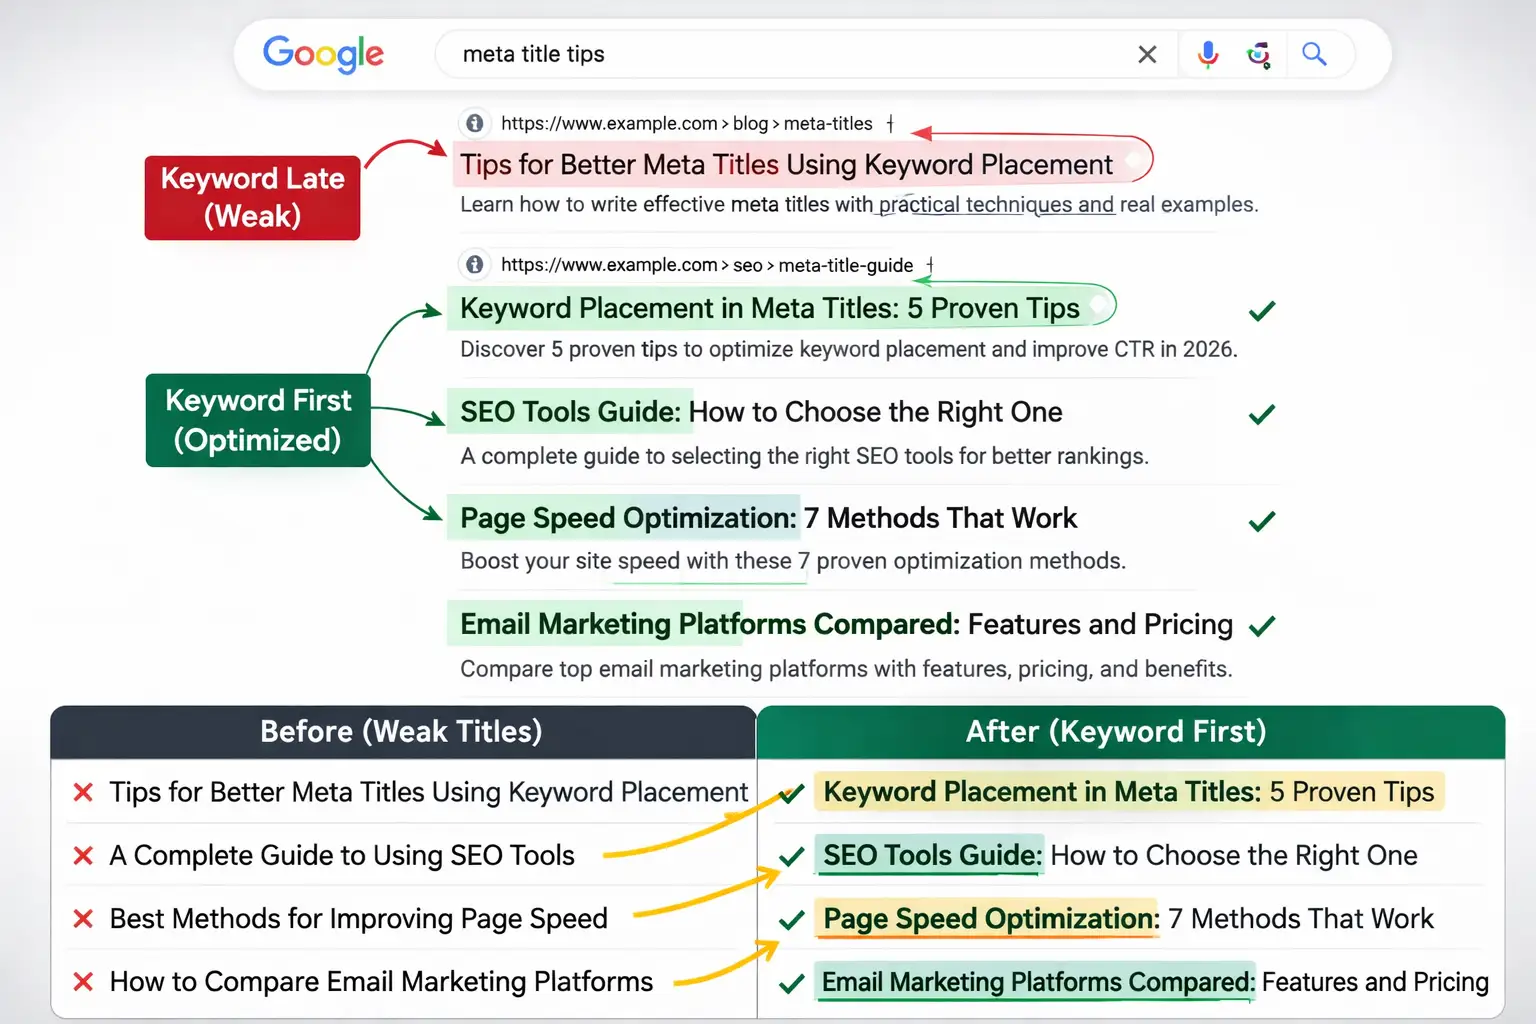Viewport: 1536px width, 1024px height.
Task: Clear the search query with the X icon
Action: tap(1147, 54)
